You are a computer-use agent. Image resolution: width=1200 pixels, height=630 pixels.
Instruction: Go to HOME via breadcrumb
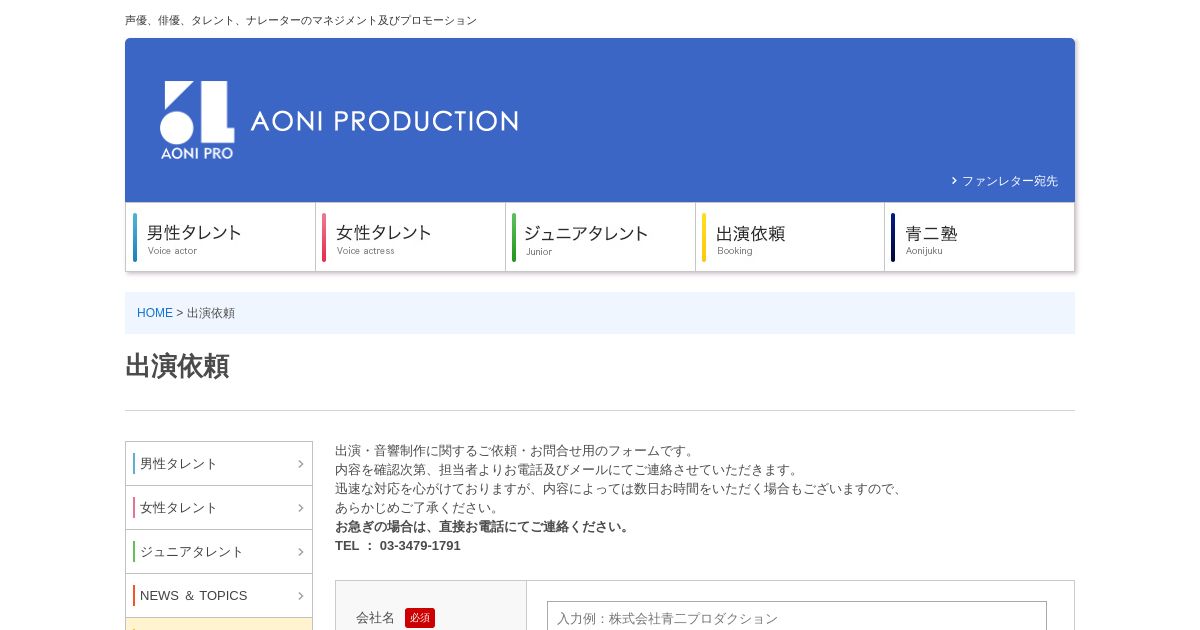tap(155, 313)
